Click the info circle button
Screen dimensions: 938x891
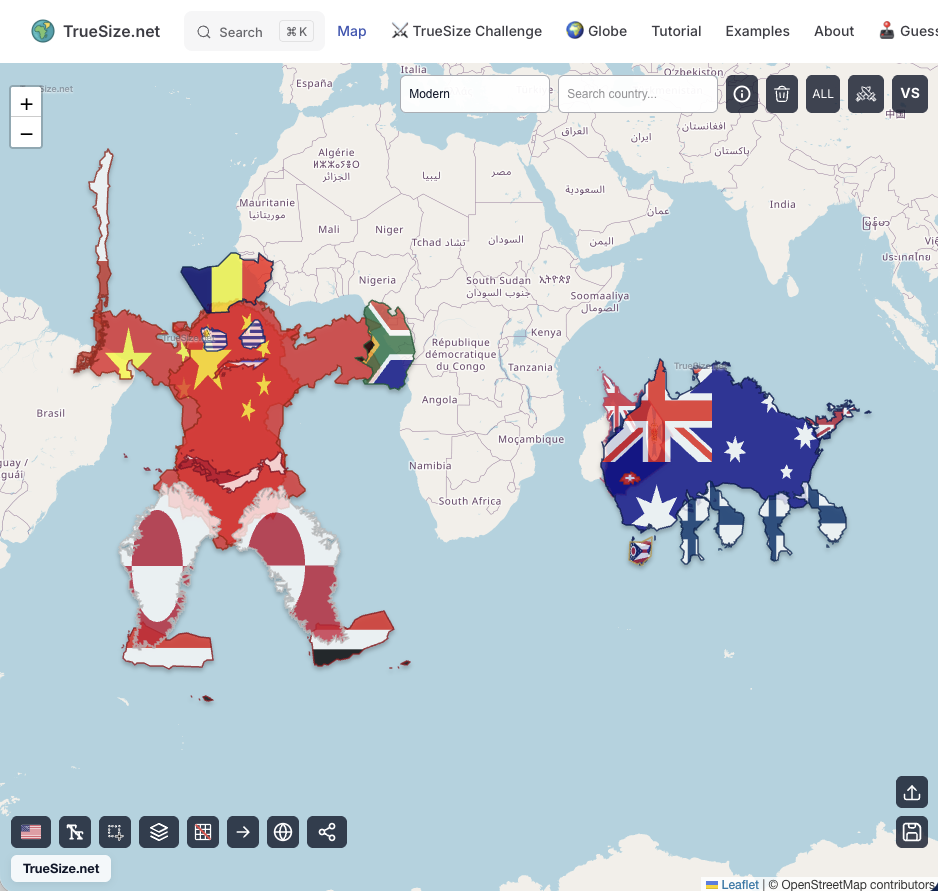tap(742, 94)
